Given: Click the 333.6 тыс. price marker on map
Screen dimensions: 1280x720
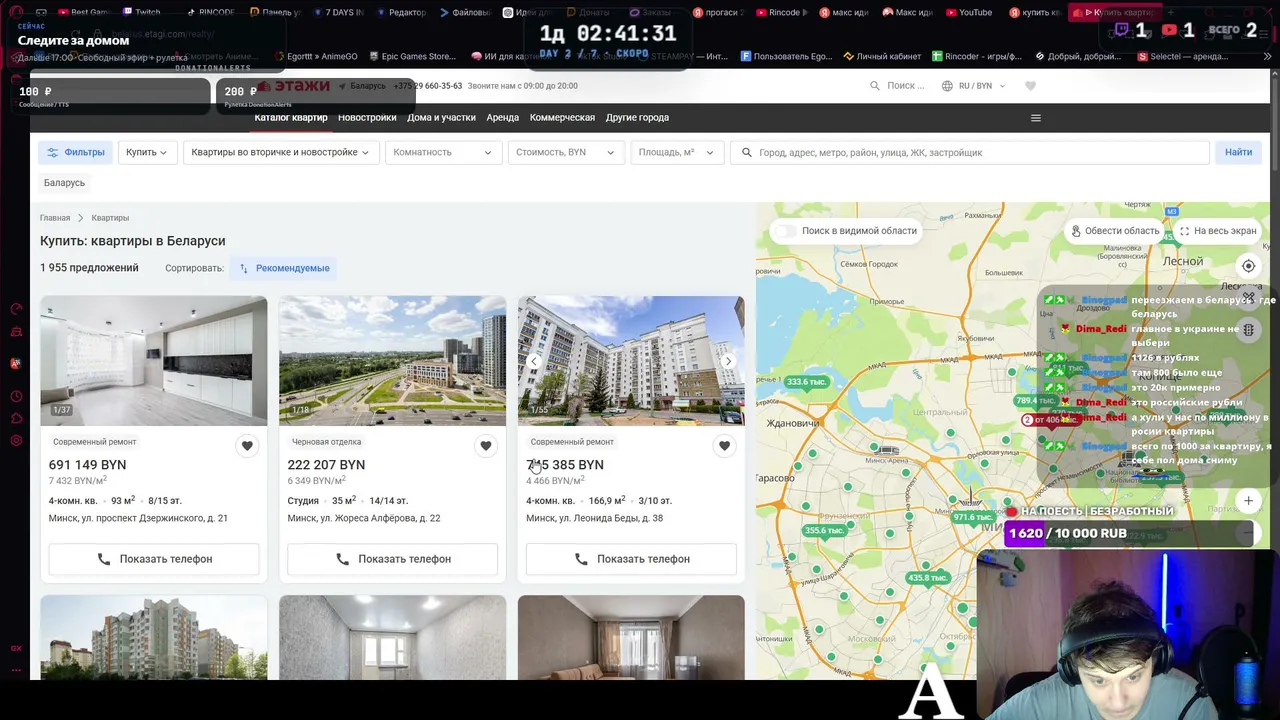Looking at the screenshot, I should click(x=807, y=382).
